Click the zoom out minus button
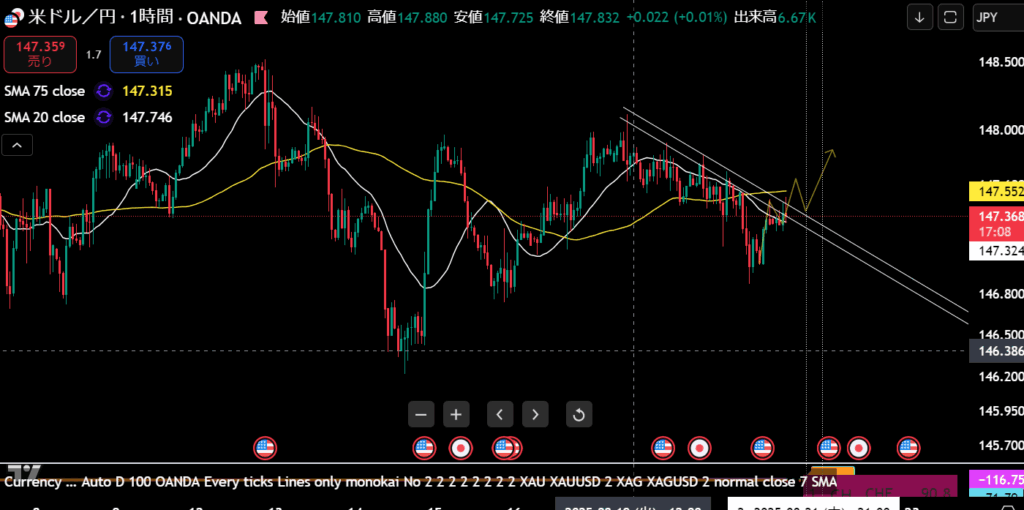This screenshot has height=510, width=1024. (421, 414)
